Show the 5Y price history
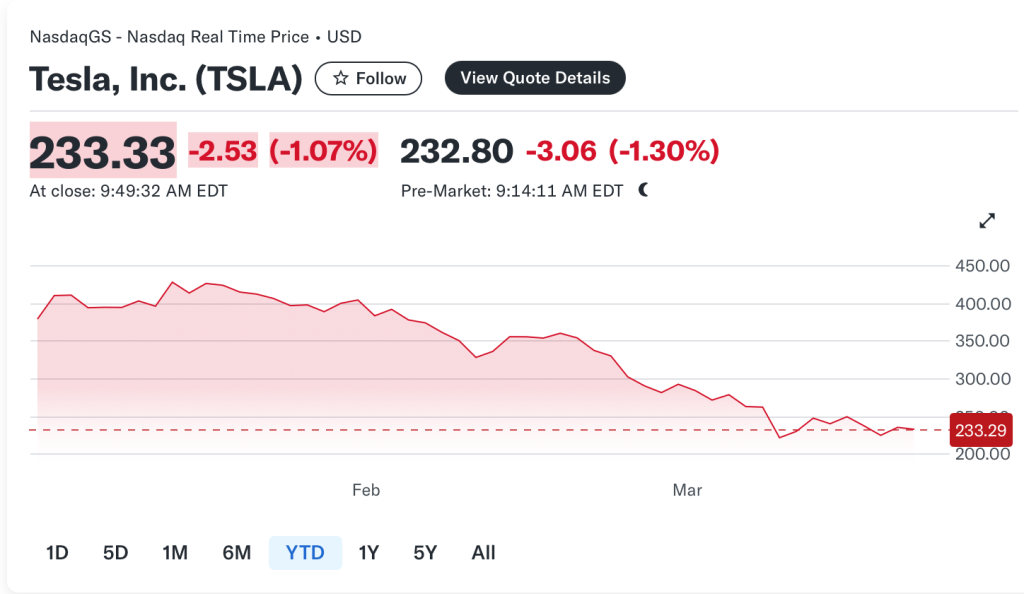The width and height of the screenshot is (1024, 594). tap(425, 552)
